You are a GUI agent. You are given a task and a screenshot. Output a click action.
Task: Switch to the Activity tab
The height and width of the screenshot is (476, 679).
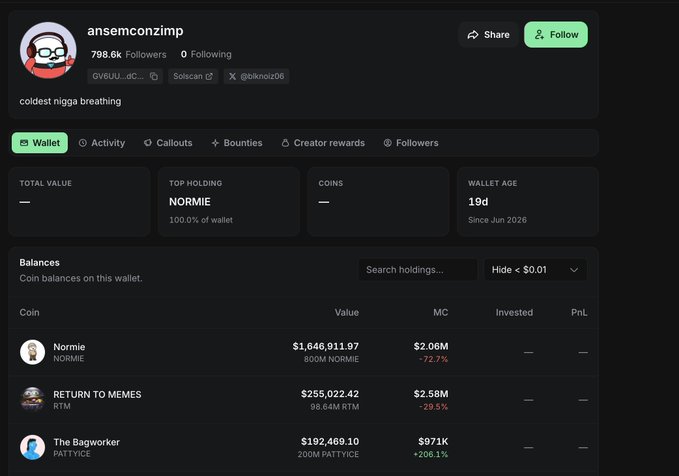[x=102, y=143]
